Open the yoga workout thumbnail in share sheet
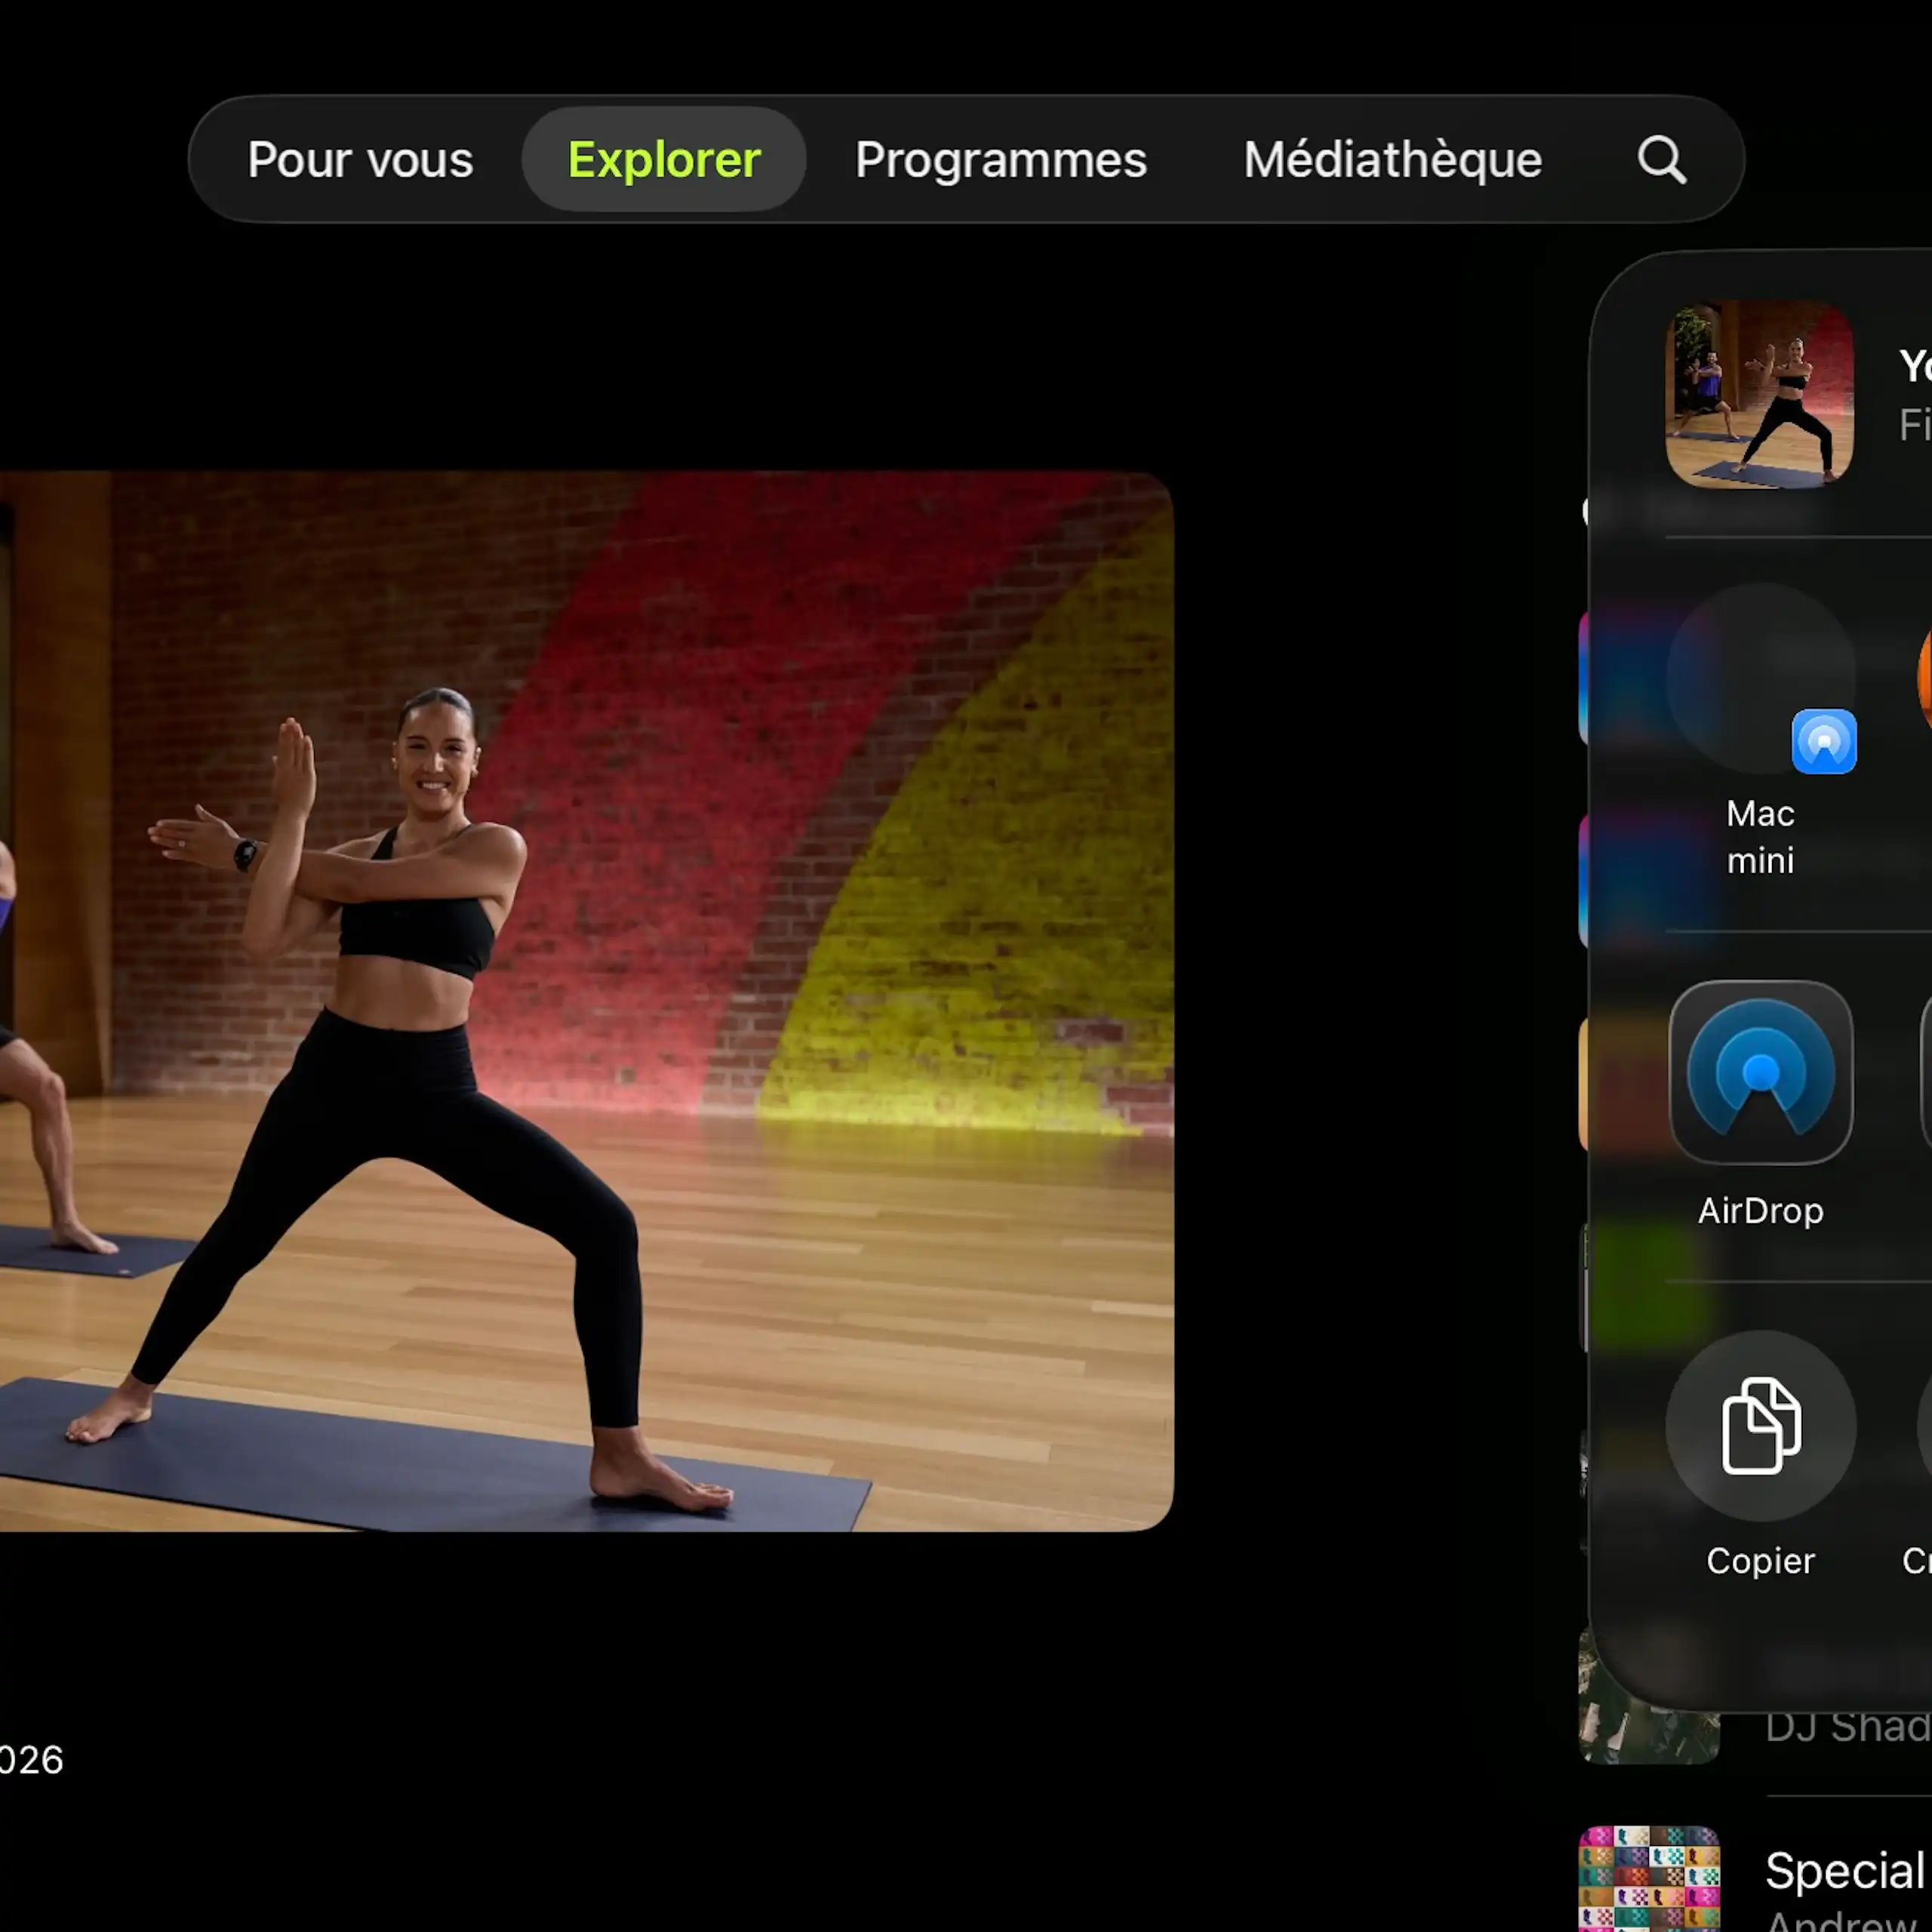This screenshot has height=1932, width=1932. point(1759,394)
